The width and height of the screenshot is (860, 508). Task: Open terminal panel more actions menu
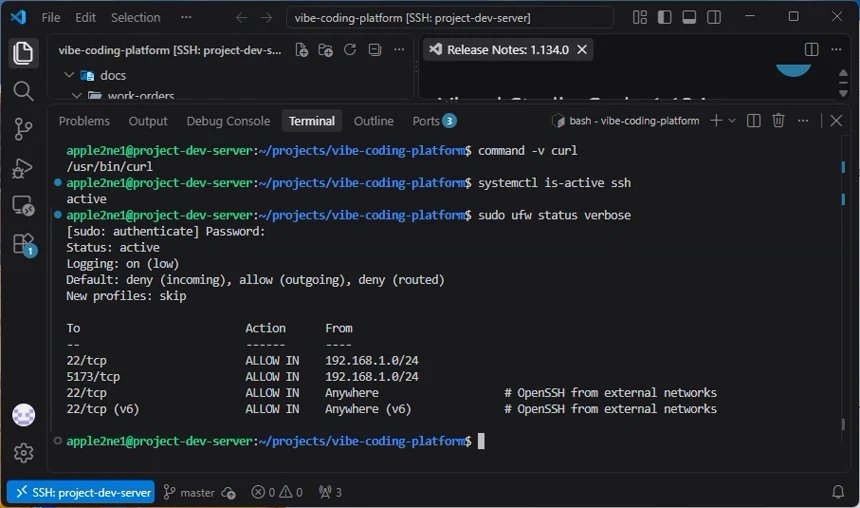[803, 121]
